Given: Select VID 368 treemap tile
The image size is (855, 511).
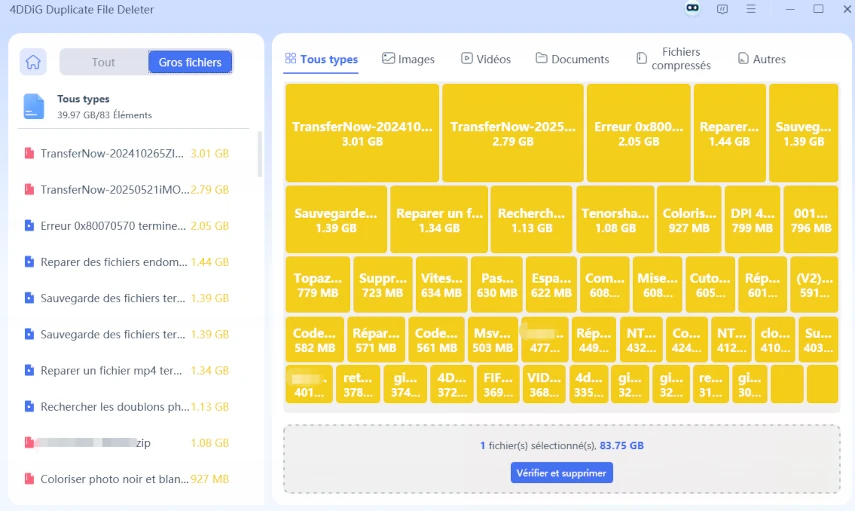Looking at the screenshot, I should [x=544, y=384].
